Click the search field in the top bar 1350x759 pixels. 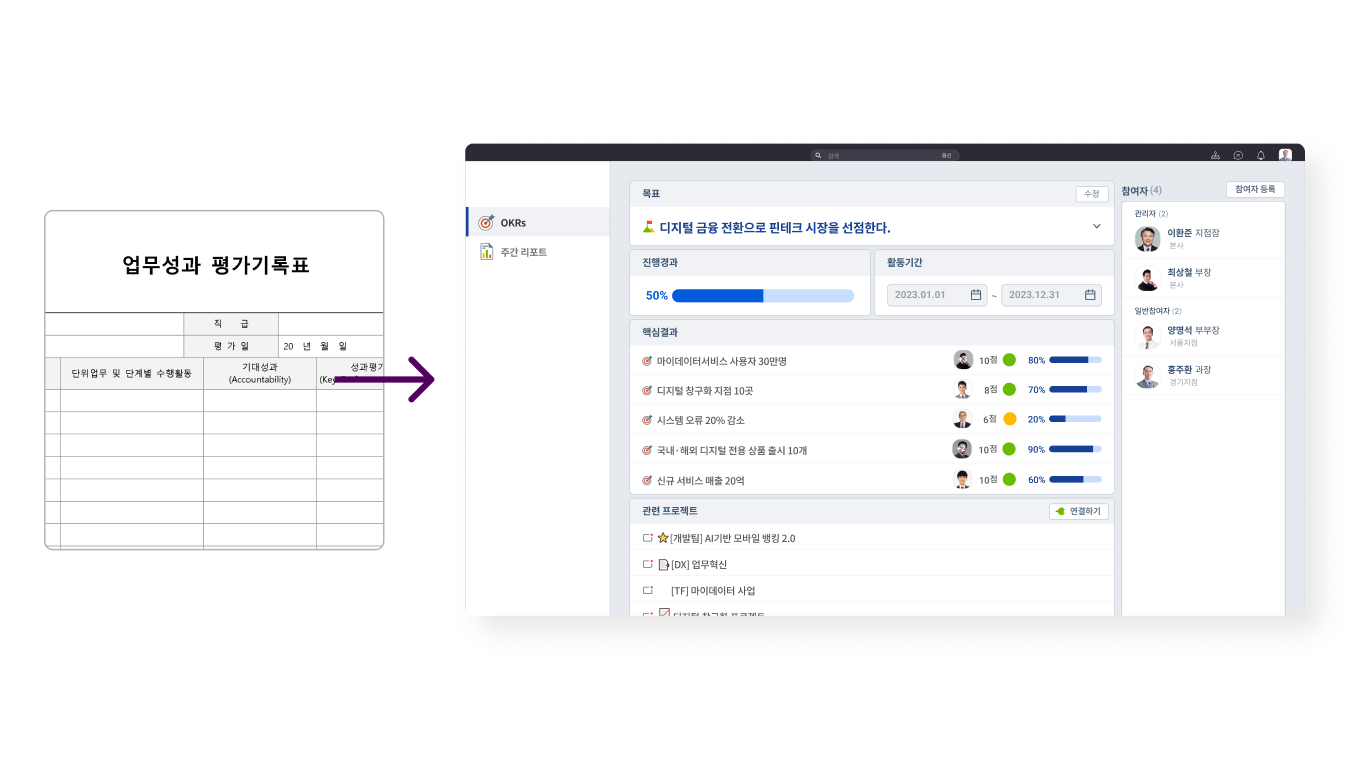[884, 155]
